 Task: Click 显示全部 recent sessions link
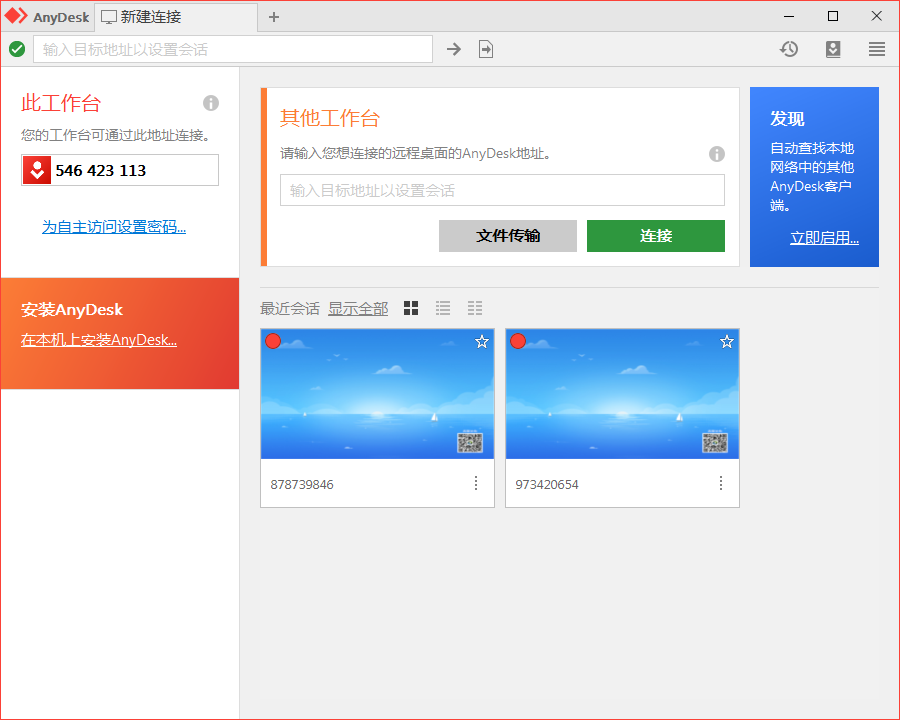coord(358,309)
